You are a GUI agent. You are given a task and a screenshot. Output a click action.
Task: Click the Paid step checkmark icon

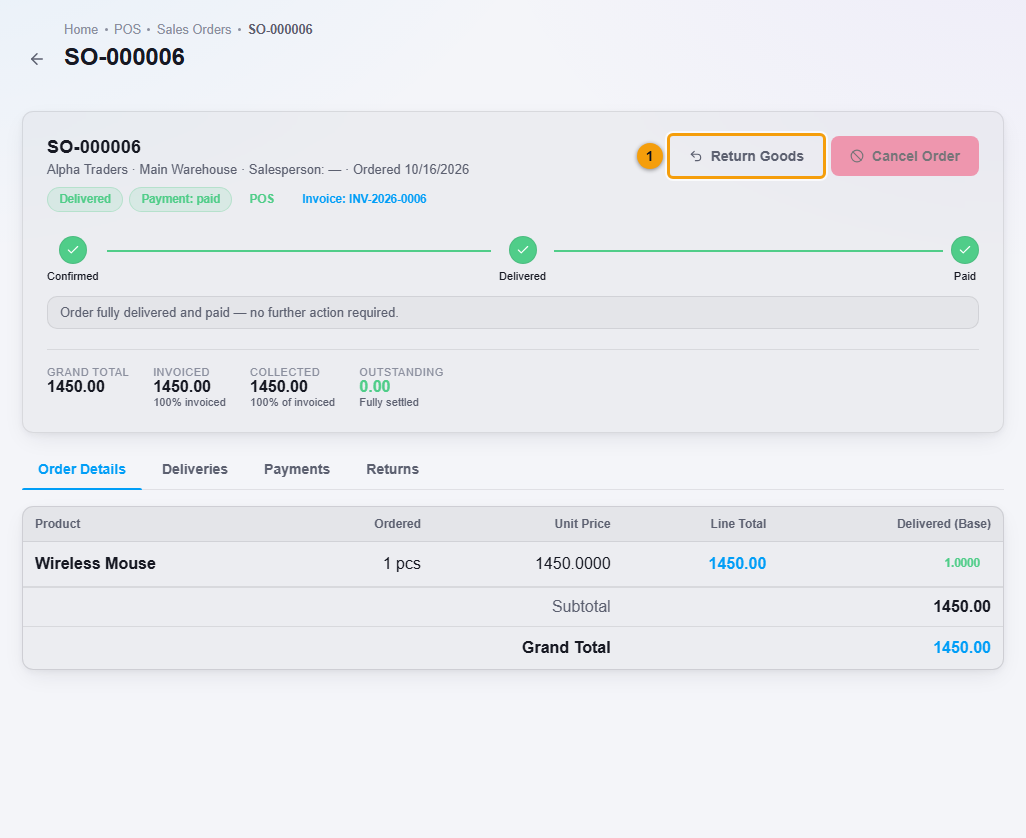(964, 250)
